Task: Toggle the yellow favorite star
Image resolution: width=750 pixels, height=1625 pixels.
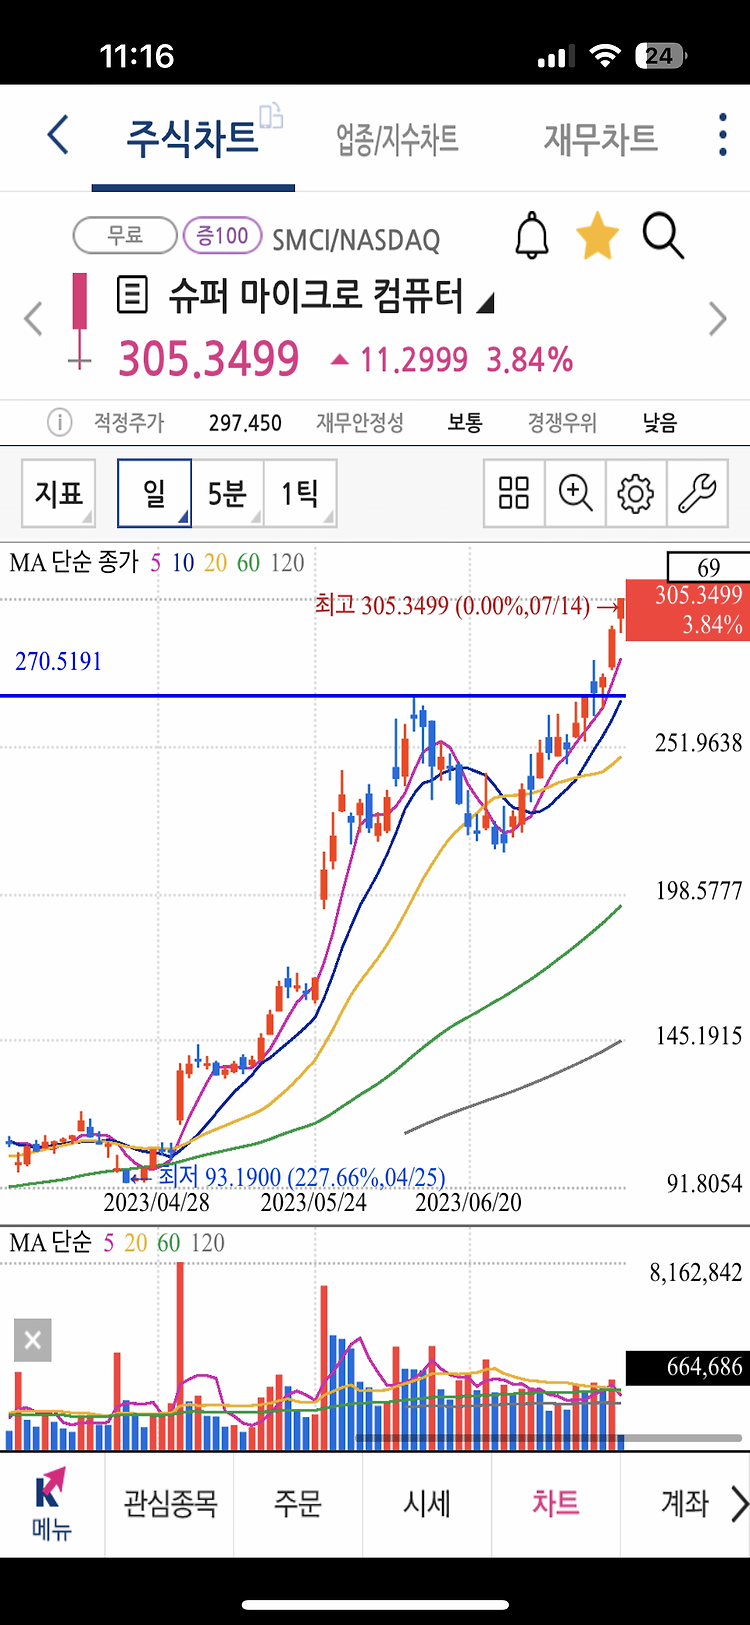Action: (x=597, y=236)
